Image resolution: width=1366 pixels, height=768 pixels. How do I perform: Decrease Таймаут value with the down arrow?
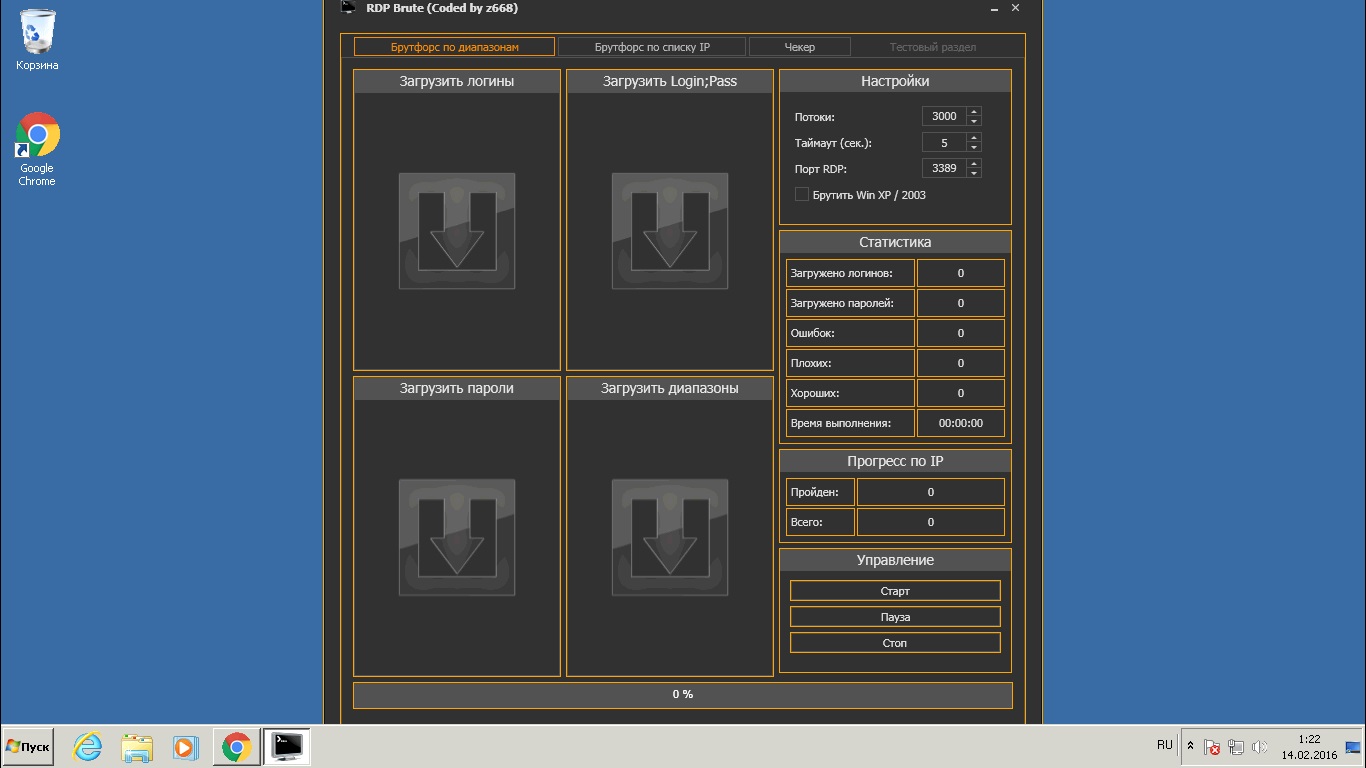pos(974,147)
